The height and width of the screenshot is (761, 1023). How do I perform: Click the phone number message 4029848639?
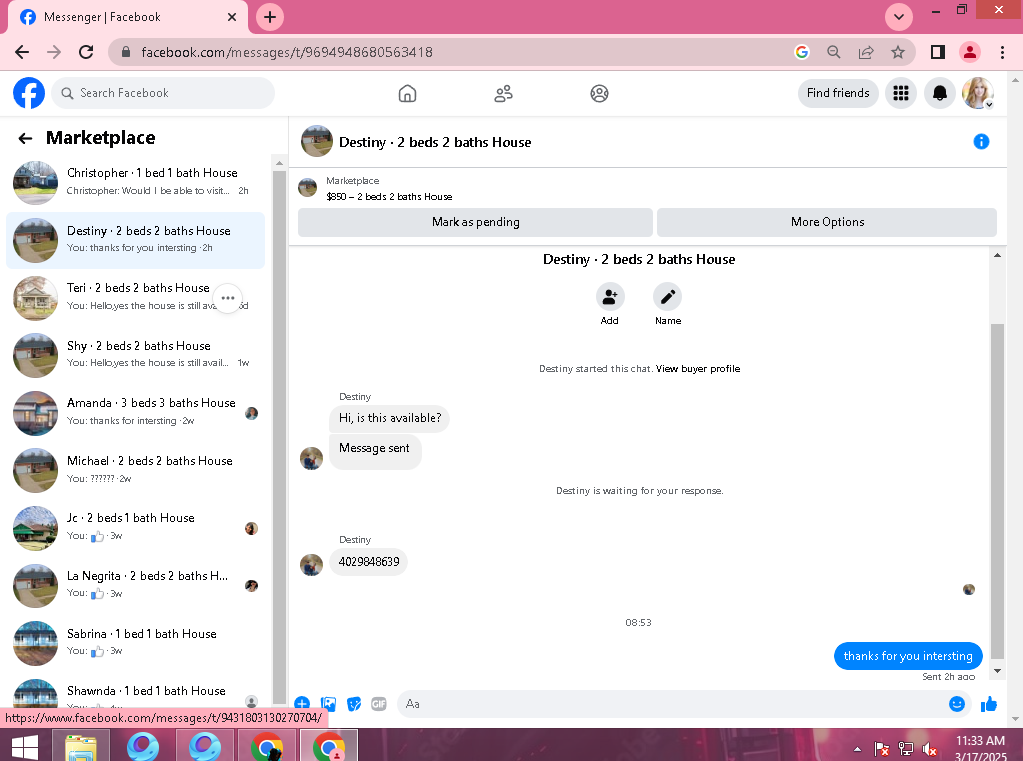tap(369, 562)
